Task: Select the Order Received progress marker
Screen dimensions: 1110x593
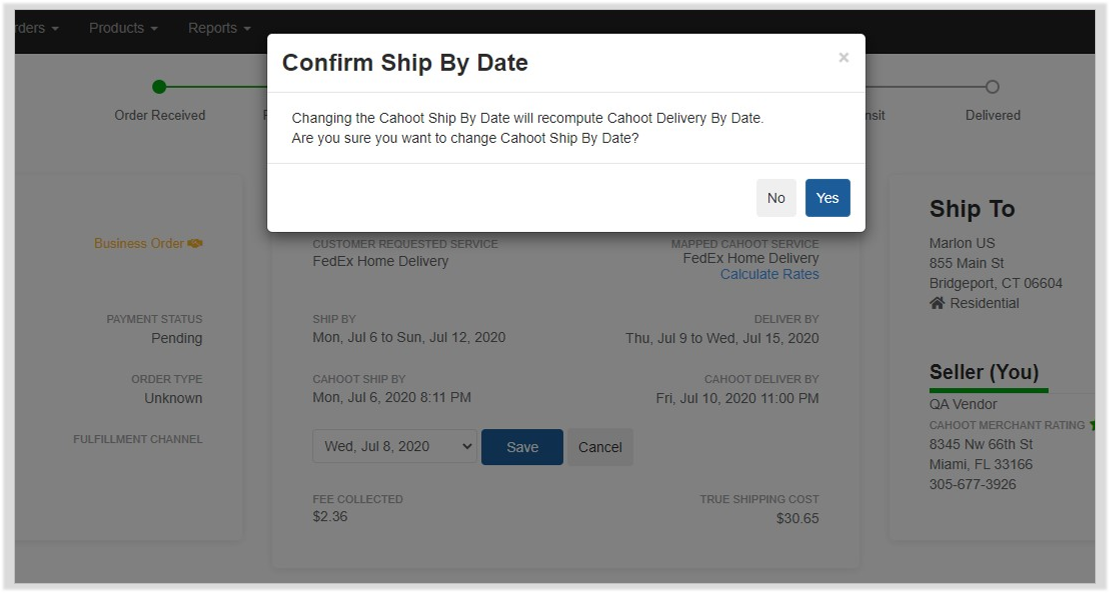Action: tap(159, 87)
